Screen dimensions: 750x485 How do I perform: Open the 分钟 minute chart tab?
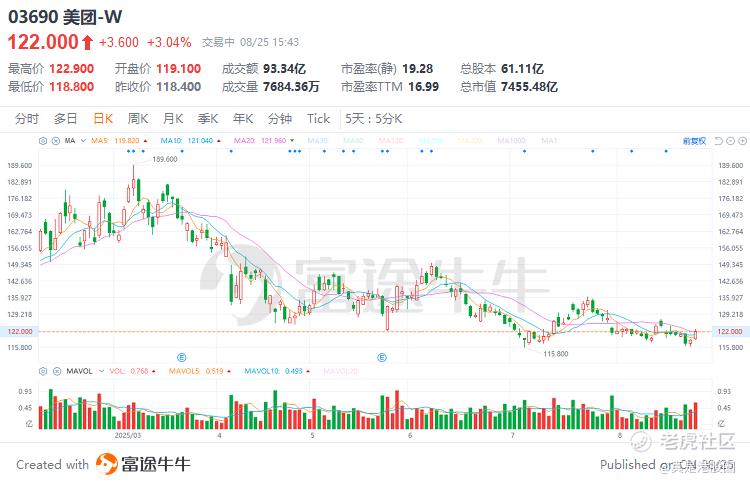(x=280, y=119)
